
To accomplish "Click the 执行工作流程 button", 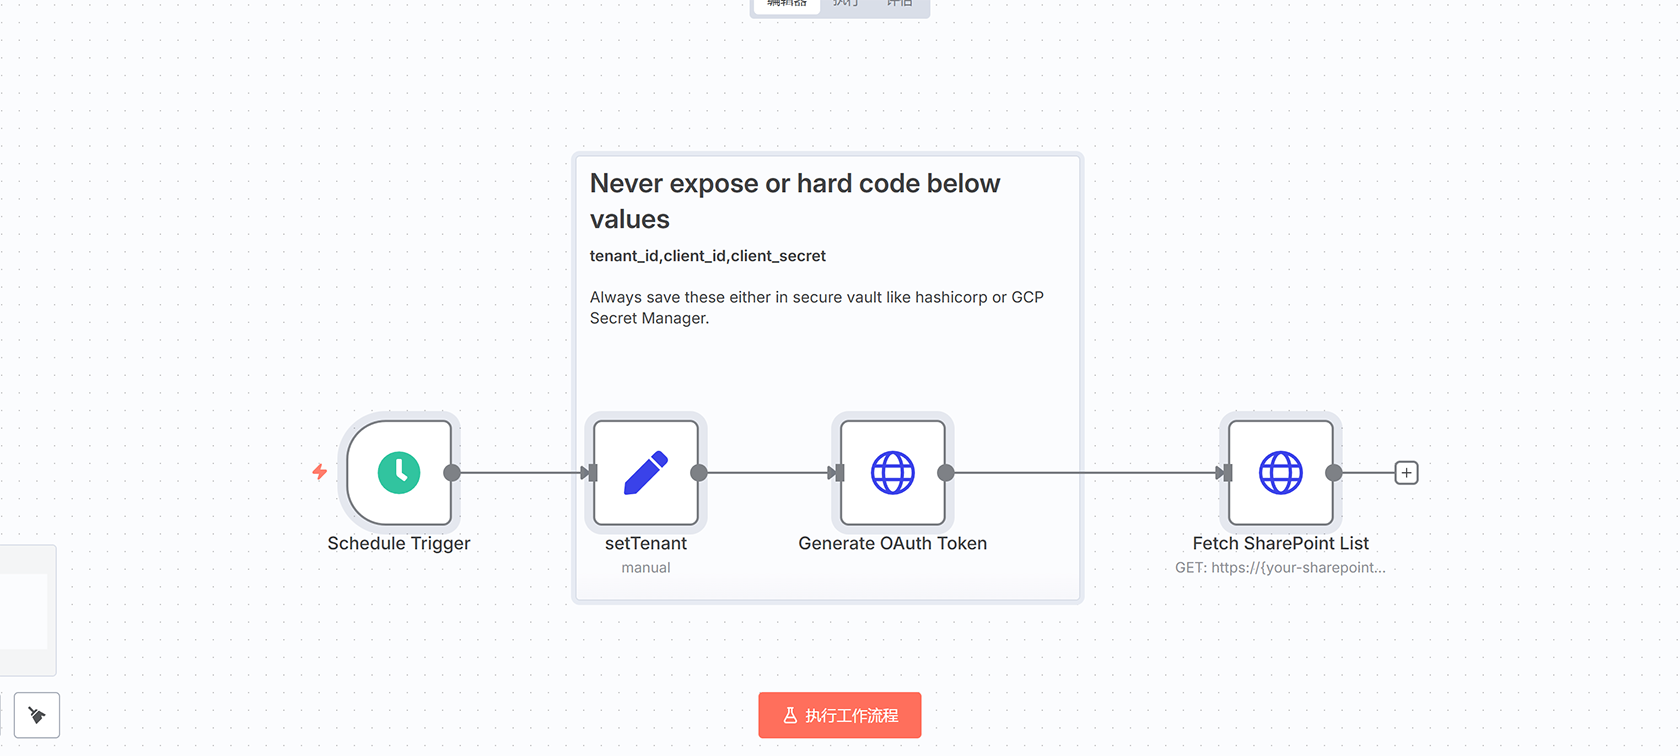I will (x=840, y=715).
